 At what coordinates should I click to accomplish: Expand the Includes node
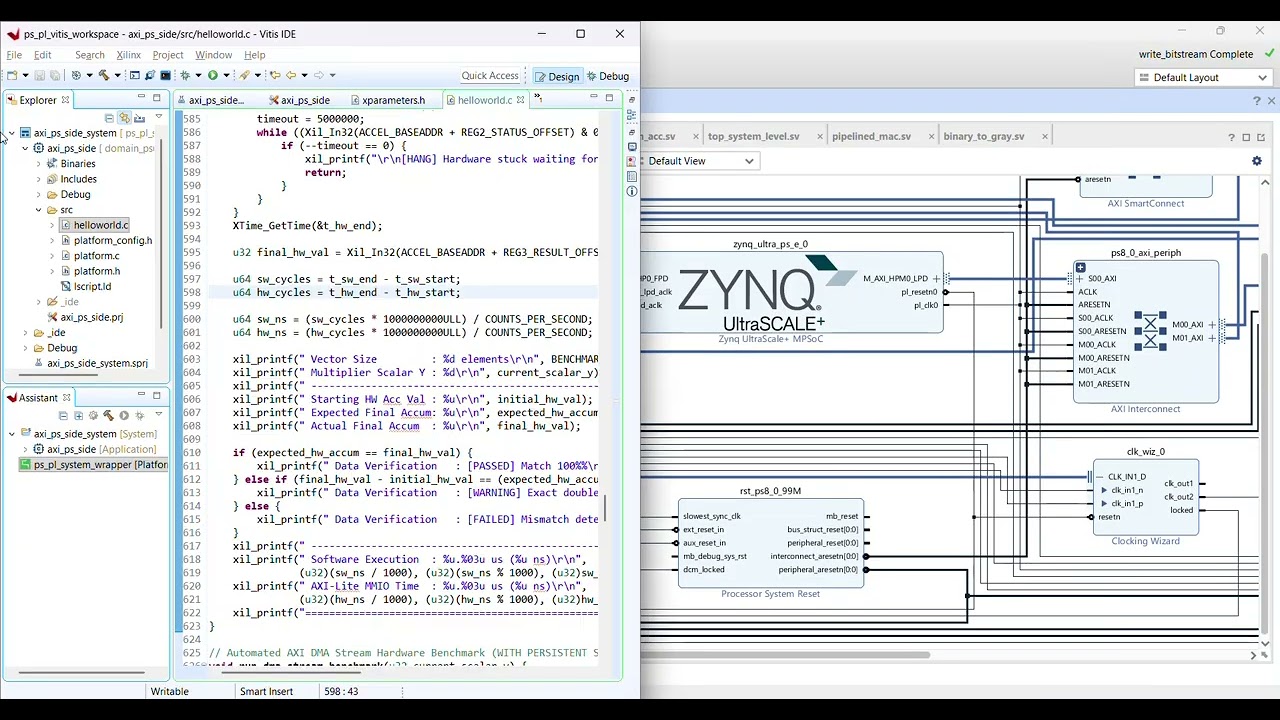(x=38, y=179)
